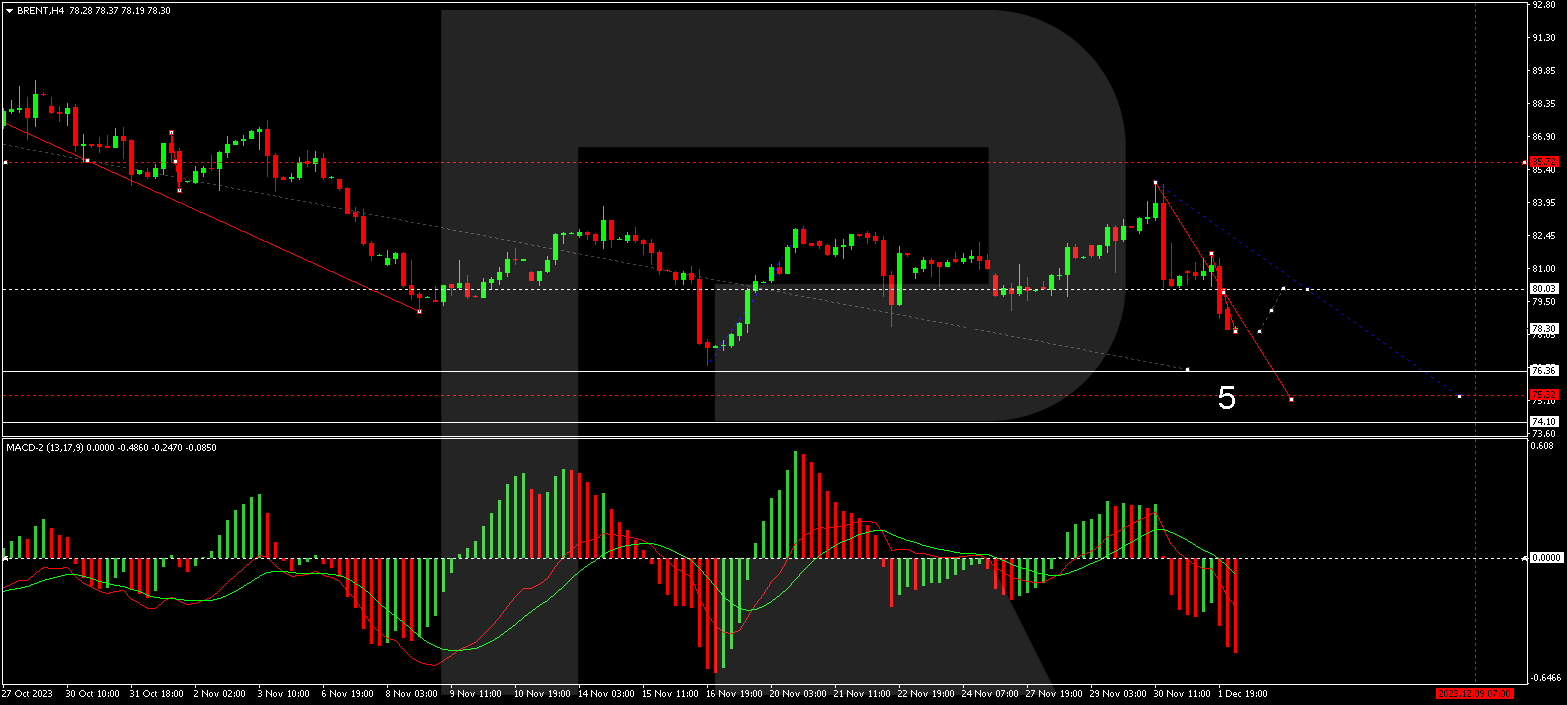Click the 1 Dec 19:00 time axis label
1567x705 pixels.
pos(1242,693)
